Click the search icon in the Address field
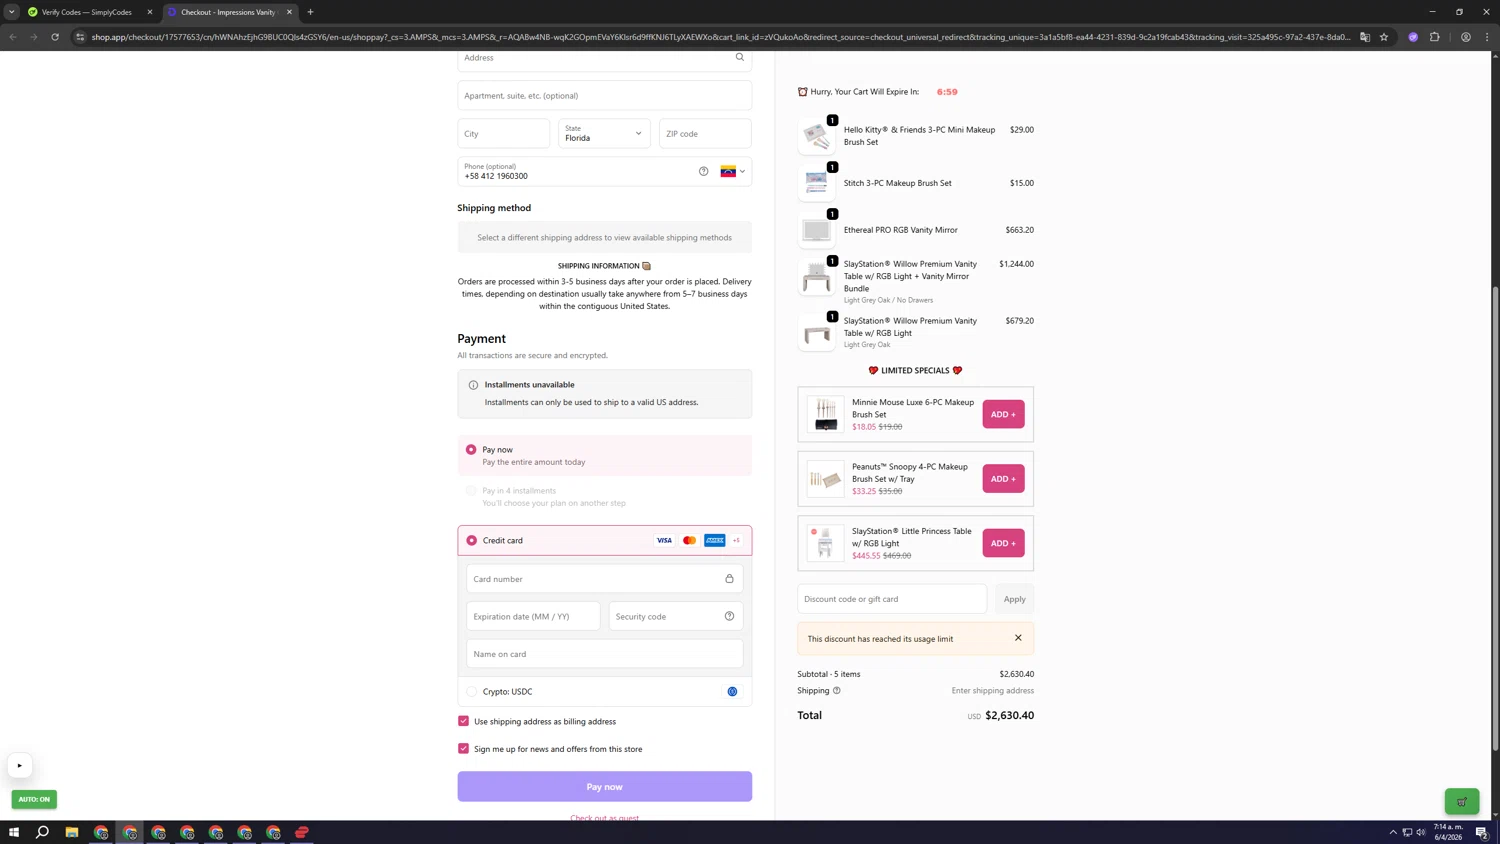The height and width of the screenshot is (844, 1500). [x=740, y=57]
